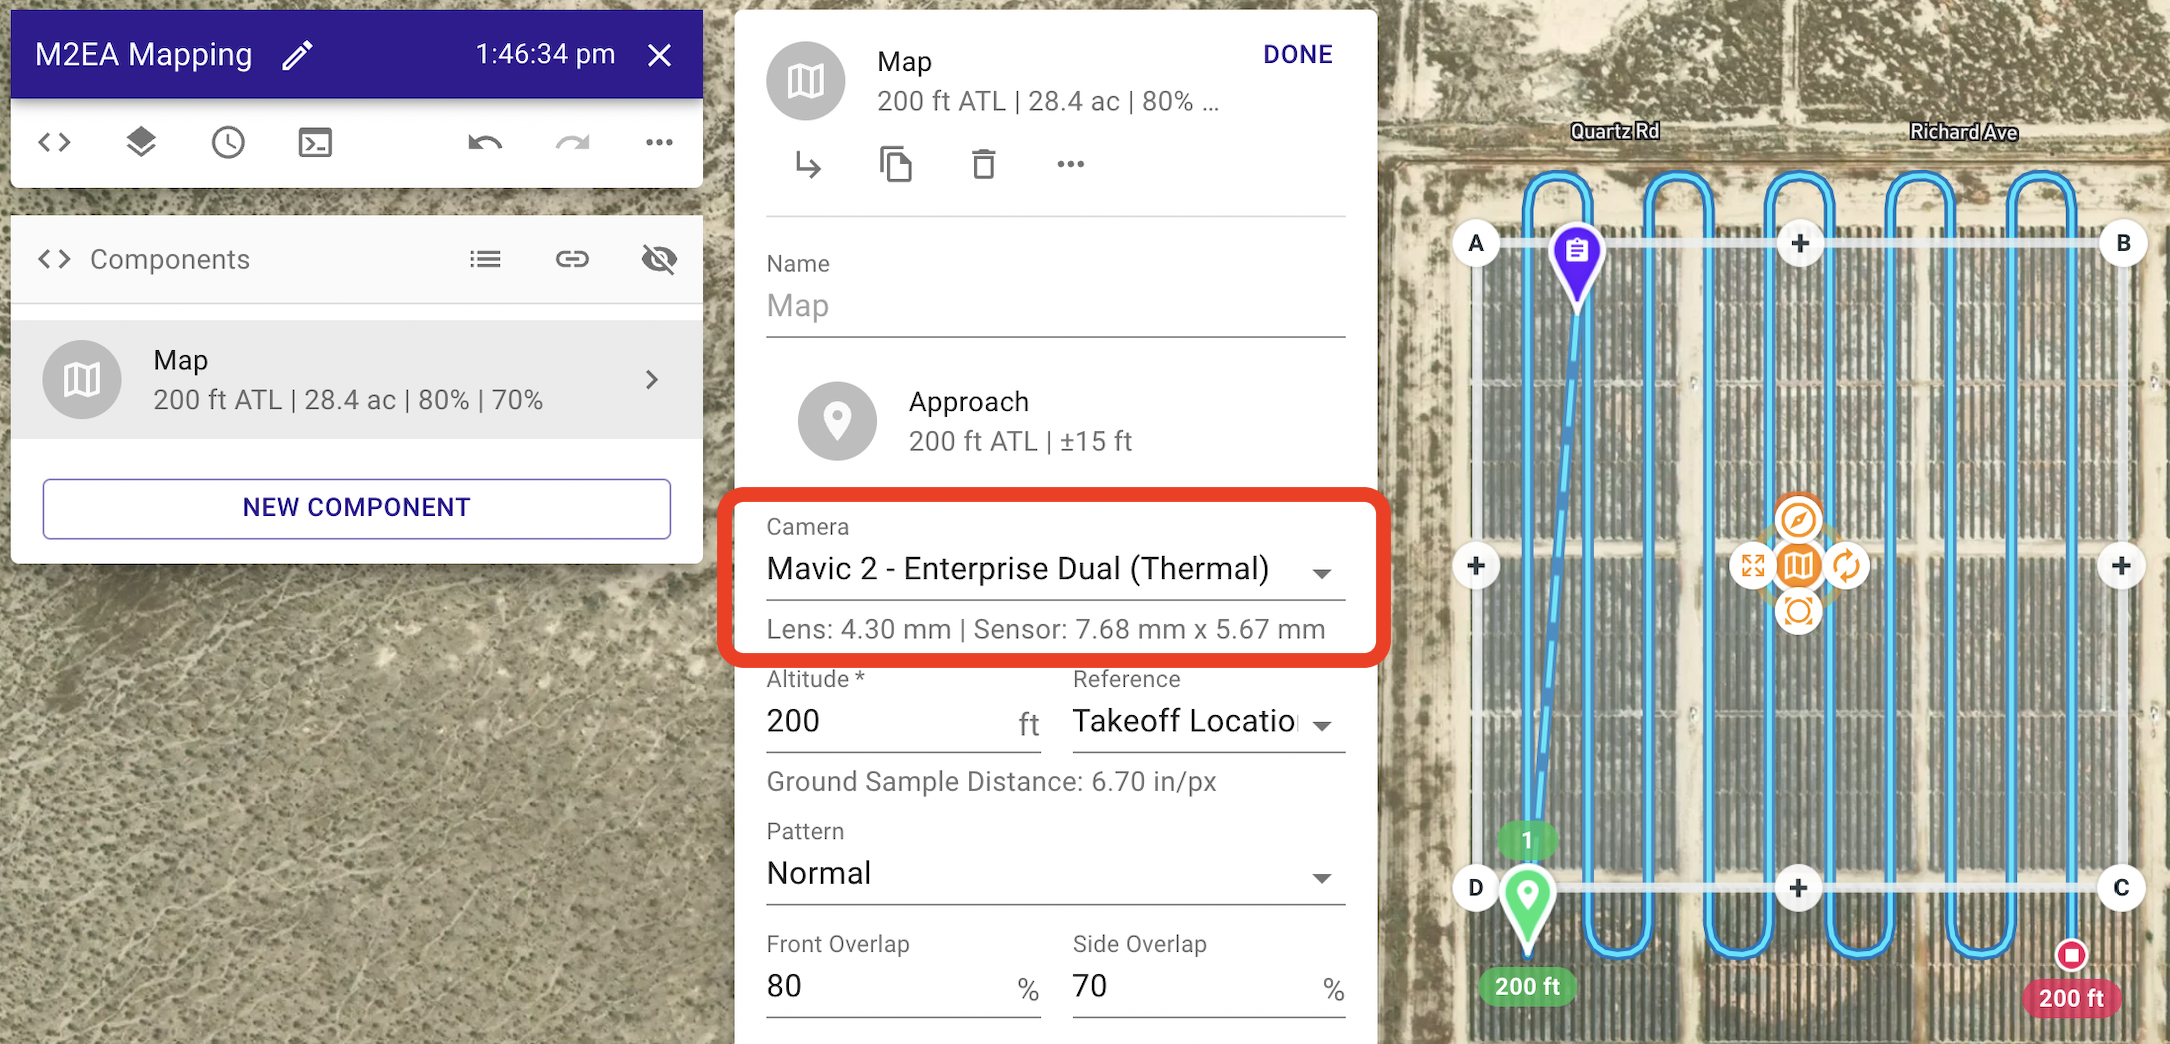
Task: Click the red 200 ft altitude label
Action: (2071, 998)
